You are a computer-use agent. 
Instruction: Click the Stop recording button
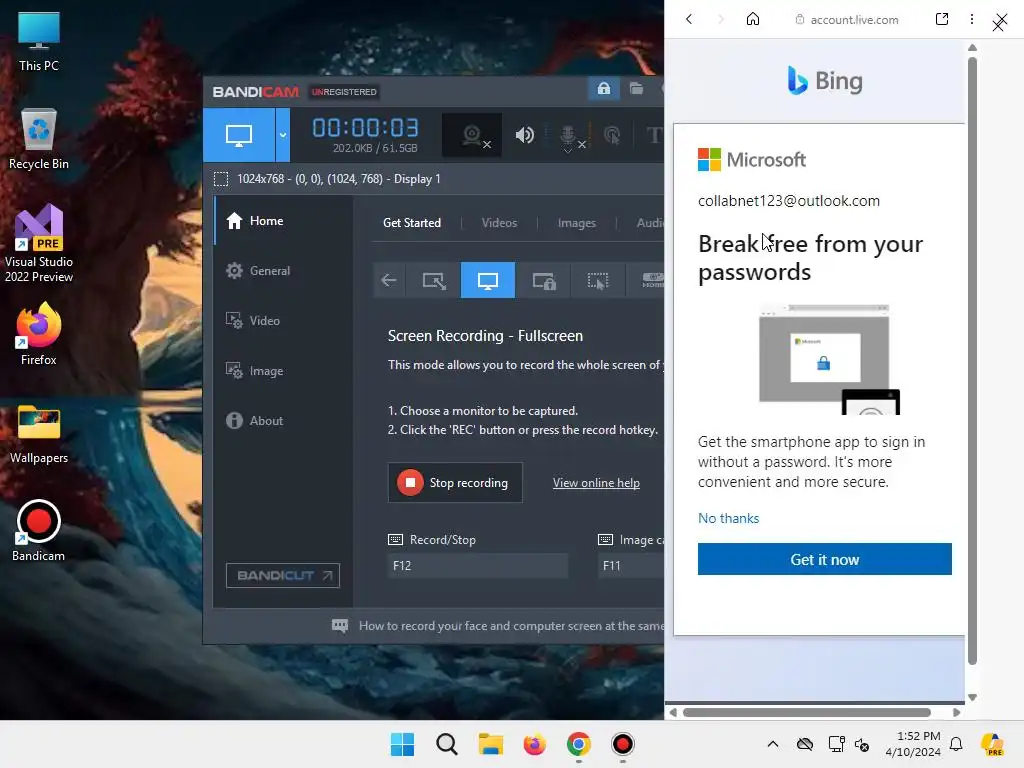coord(455,483)
